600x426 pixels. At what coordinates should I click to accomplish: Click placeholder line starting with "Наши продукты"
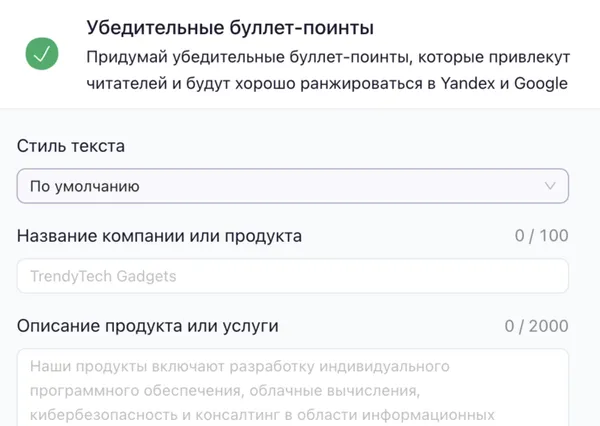click(239, 365)
